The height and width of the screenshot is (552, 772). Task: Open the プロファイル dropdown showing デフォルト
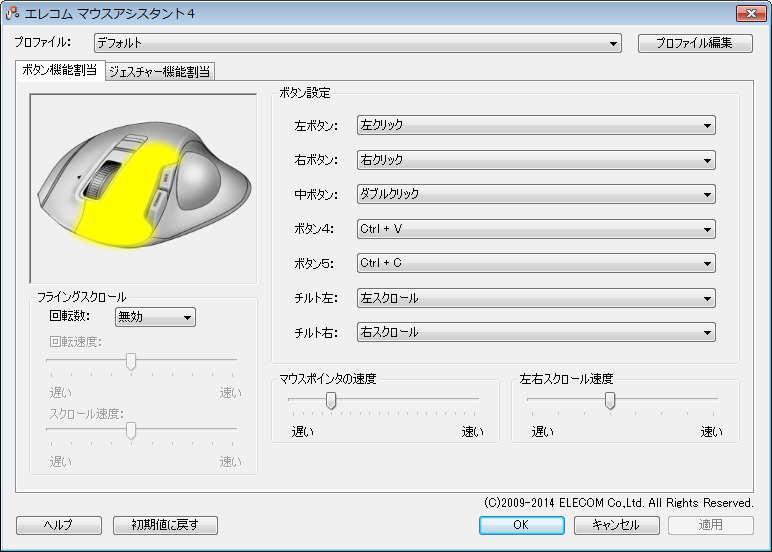(x=357, y=43)
